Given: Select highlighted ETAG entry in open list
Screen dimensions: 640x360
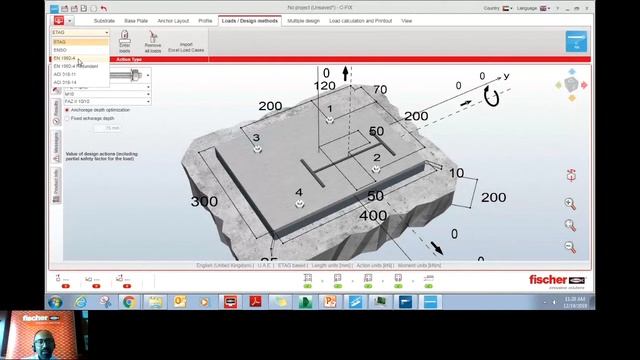Looking at the screenshot, I should pyautogui.click(x=80, y=42).
